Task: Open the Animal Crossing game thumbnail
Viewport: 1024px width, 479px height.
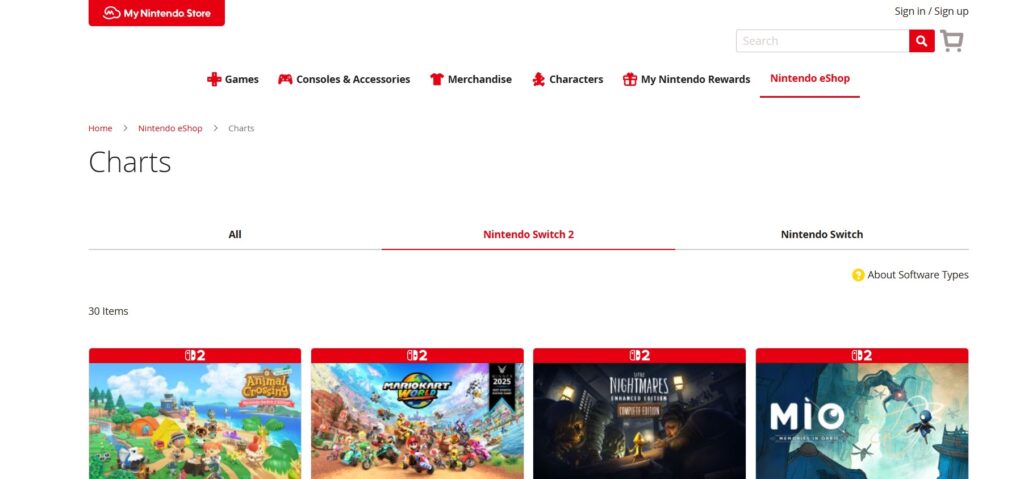Action: pos(195,420)
